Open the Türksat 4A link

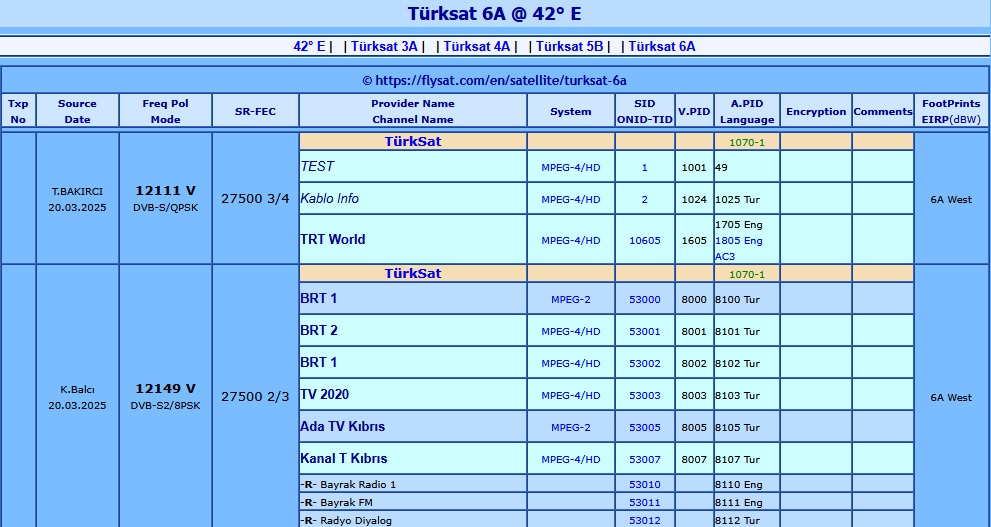click(477, 46)
